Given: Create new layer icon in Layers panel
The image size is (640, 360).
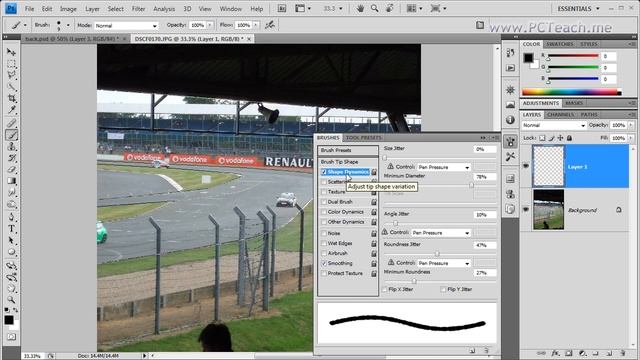Looking at the screenshot, I should click(609, 353).
